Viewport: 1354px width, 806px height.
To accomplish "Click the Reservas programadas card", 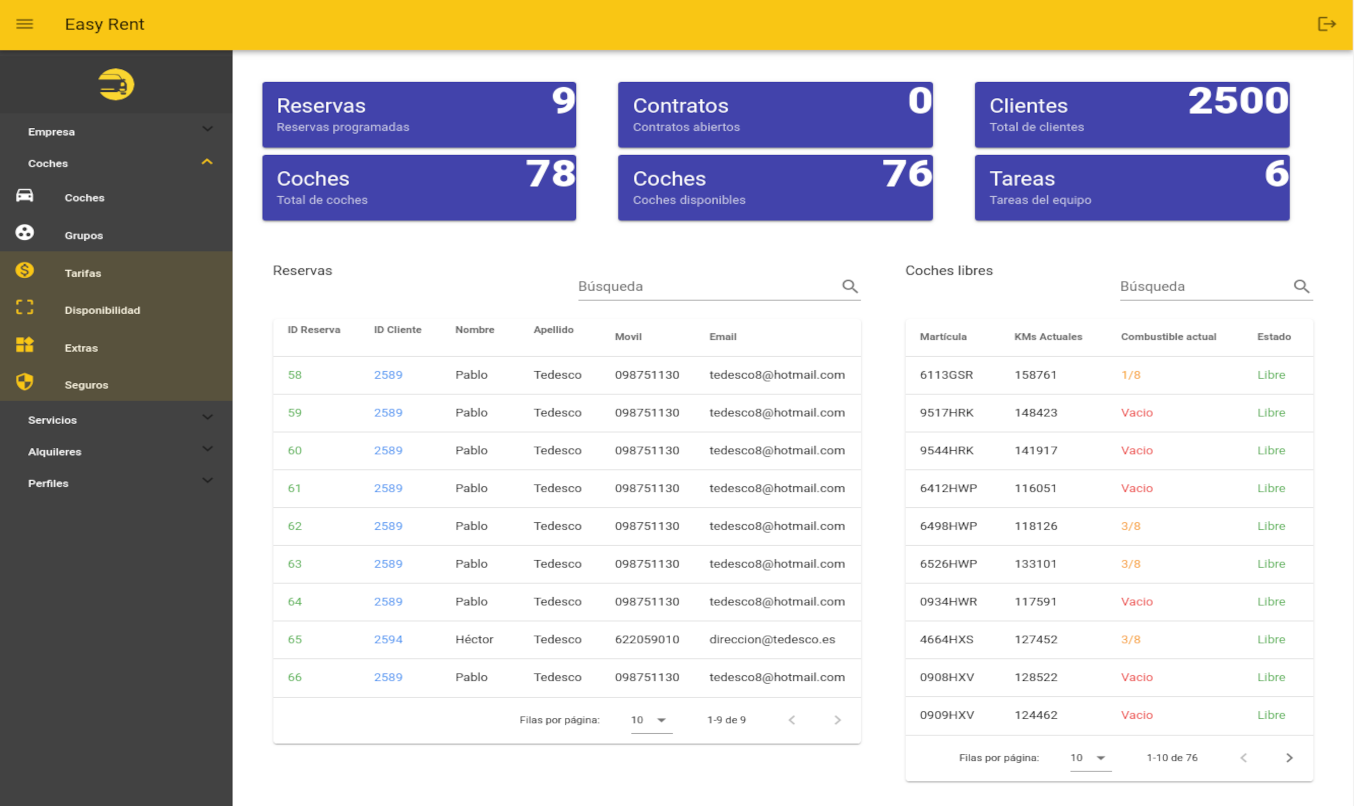I will (419, 115).
